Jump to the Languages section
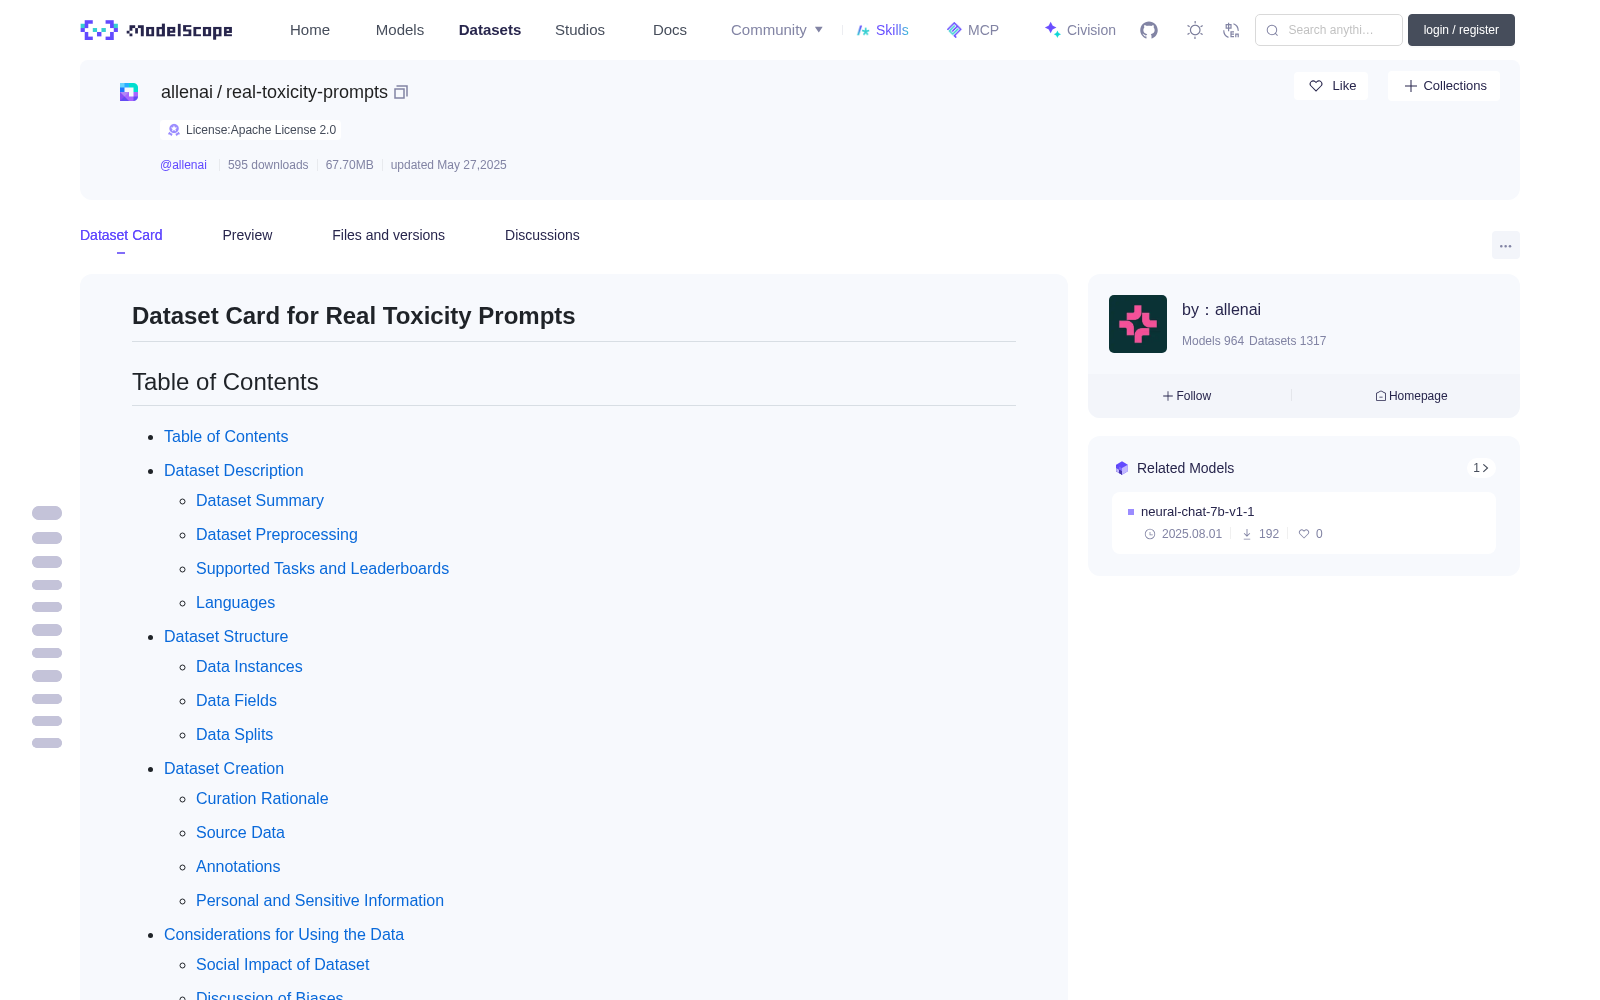This screenshot has width=1600, height=1000. pyautogui.click(x=235, y=602)
